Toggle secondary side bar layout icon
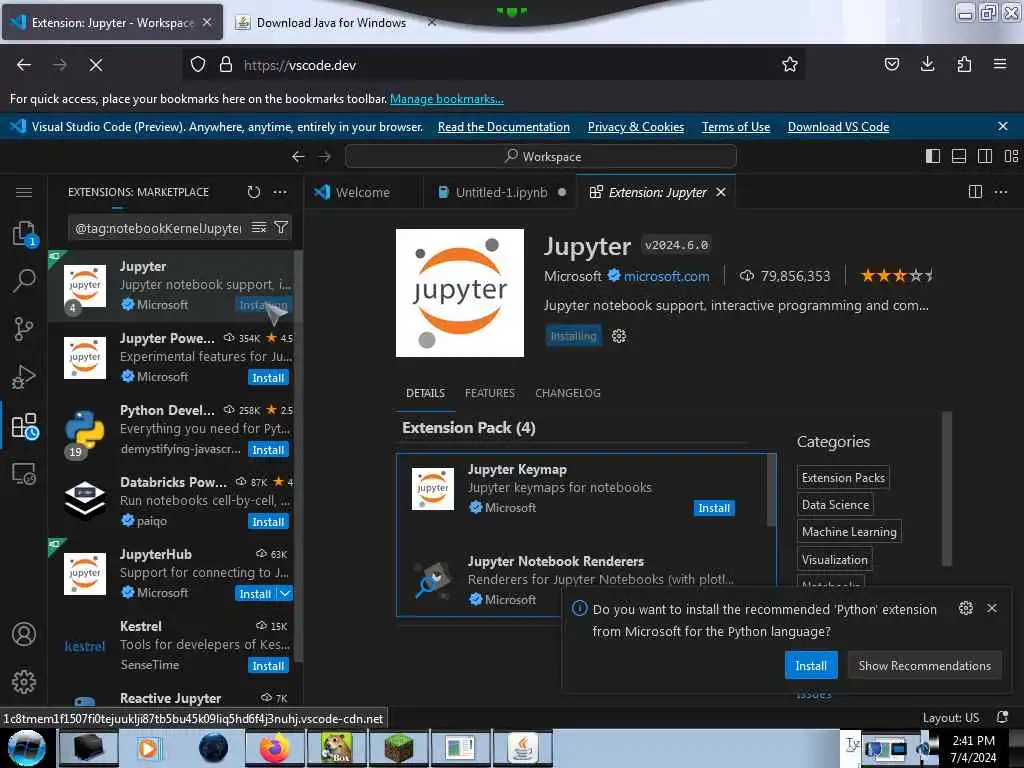1024x768 pixels. 985,156
